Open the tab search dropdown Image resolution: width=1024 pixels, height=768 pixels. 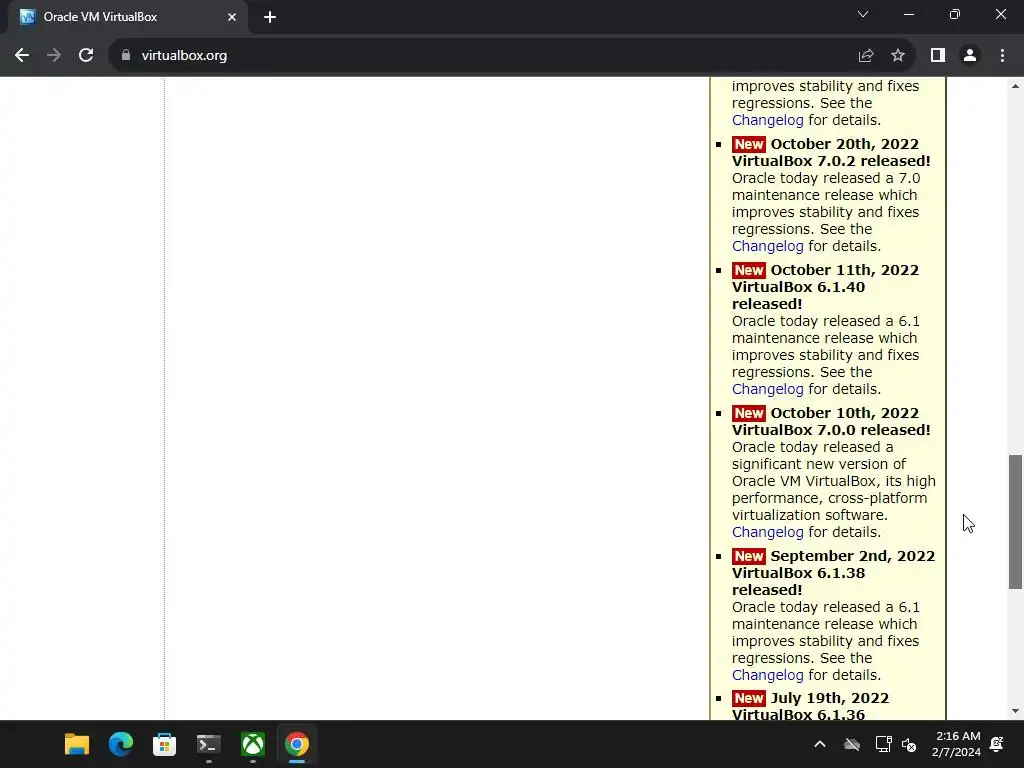pyautogui.click(x=863, y=14)
